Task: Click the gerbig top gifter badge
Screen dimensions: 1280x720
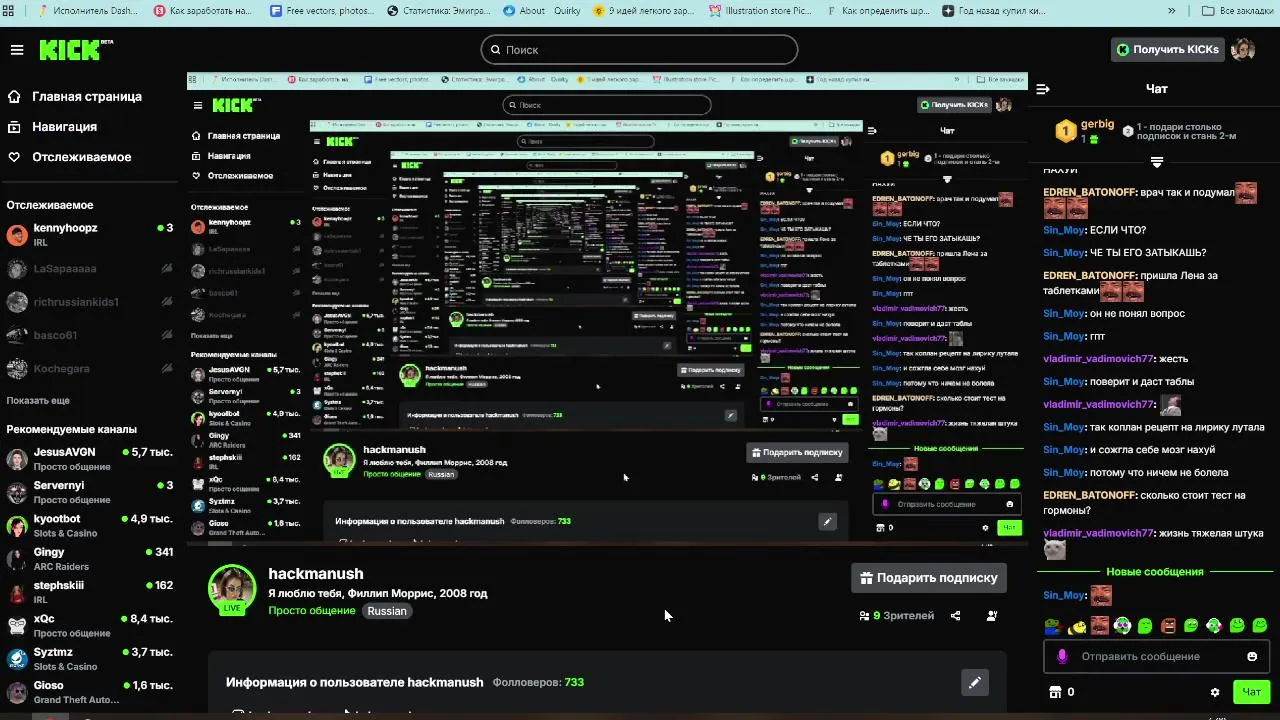Action: (1066, 131)
